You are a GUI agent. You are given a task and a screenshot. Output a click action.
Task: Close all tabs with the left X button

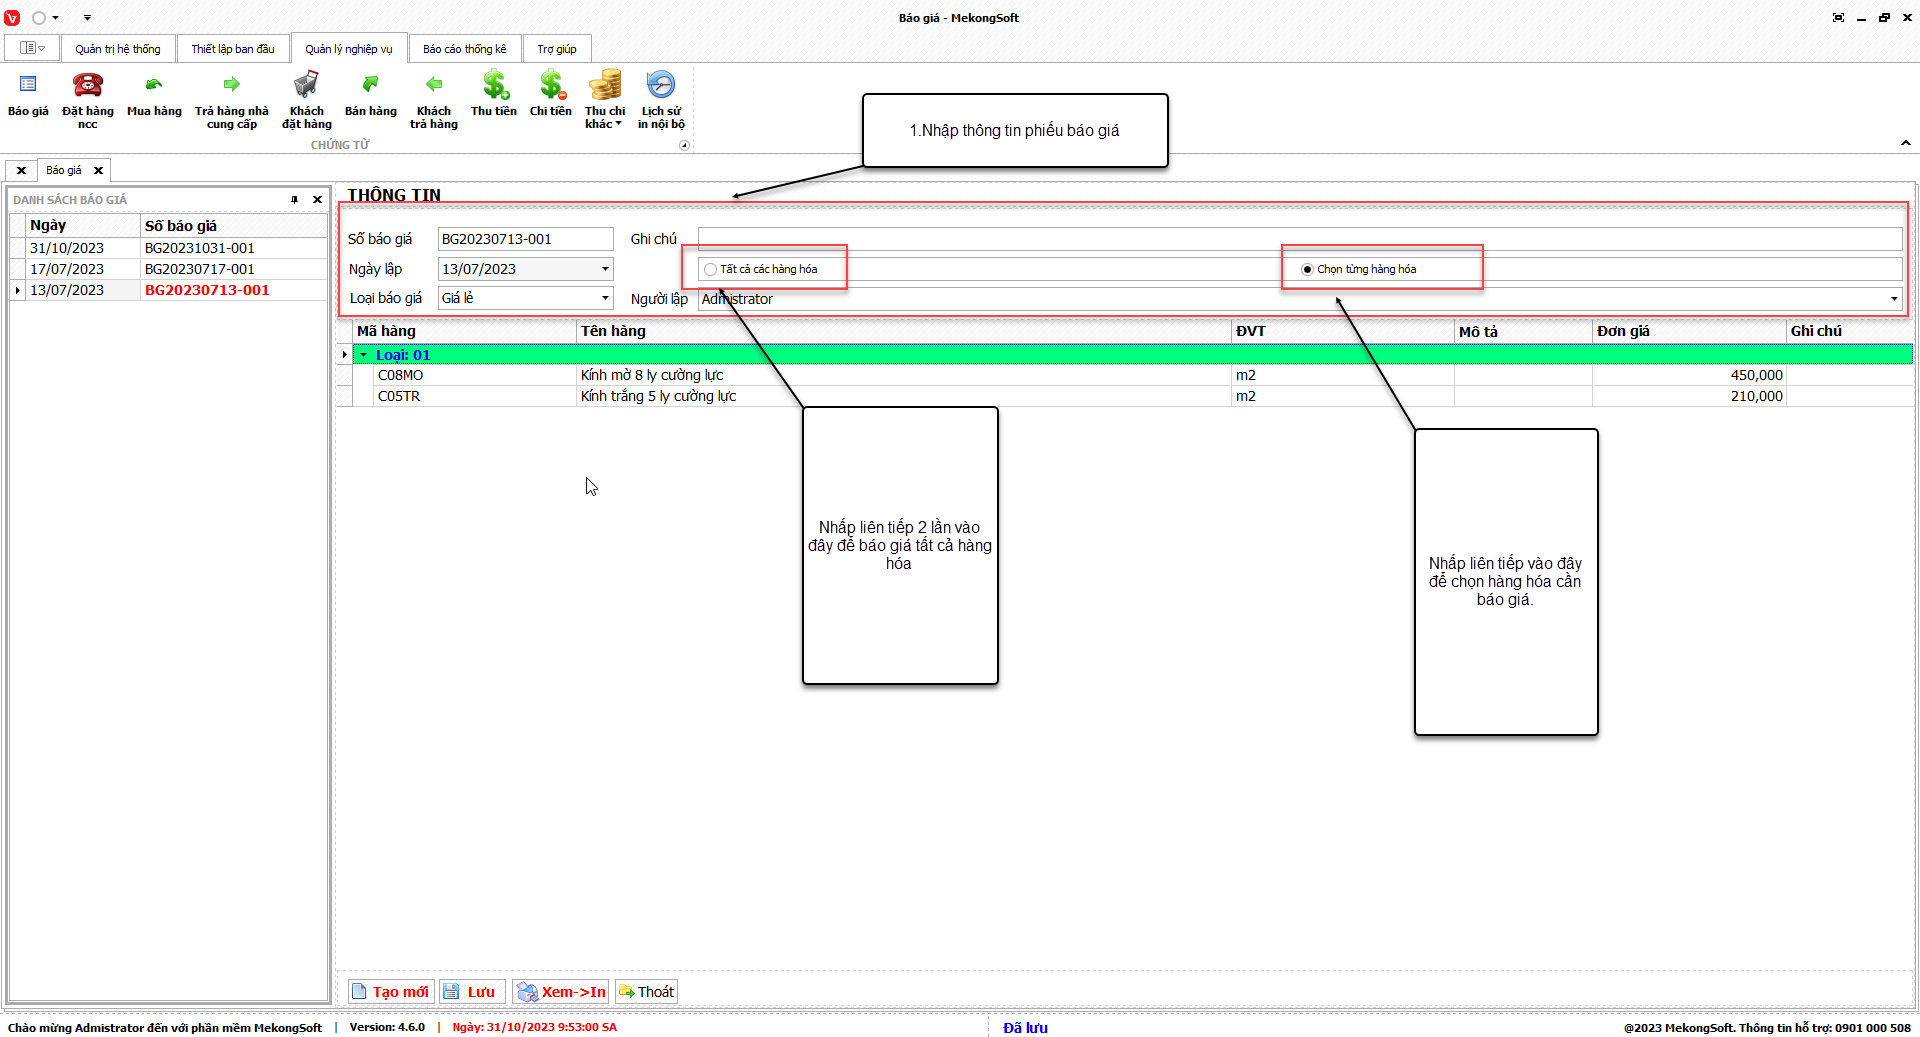click(x=21, y=171)
